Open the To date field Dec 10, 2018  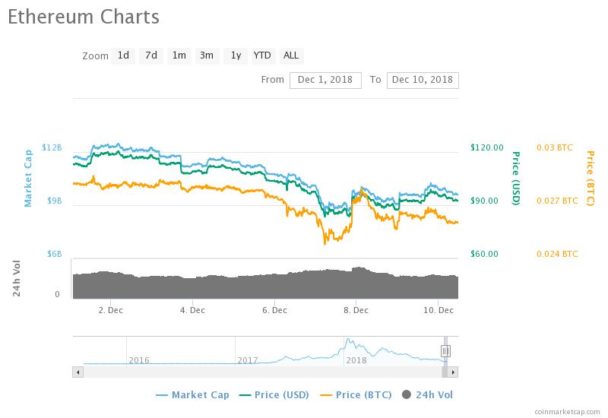click(x=423, y=80)
